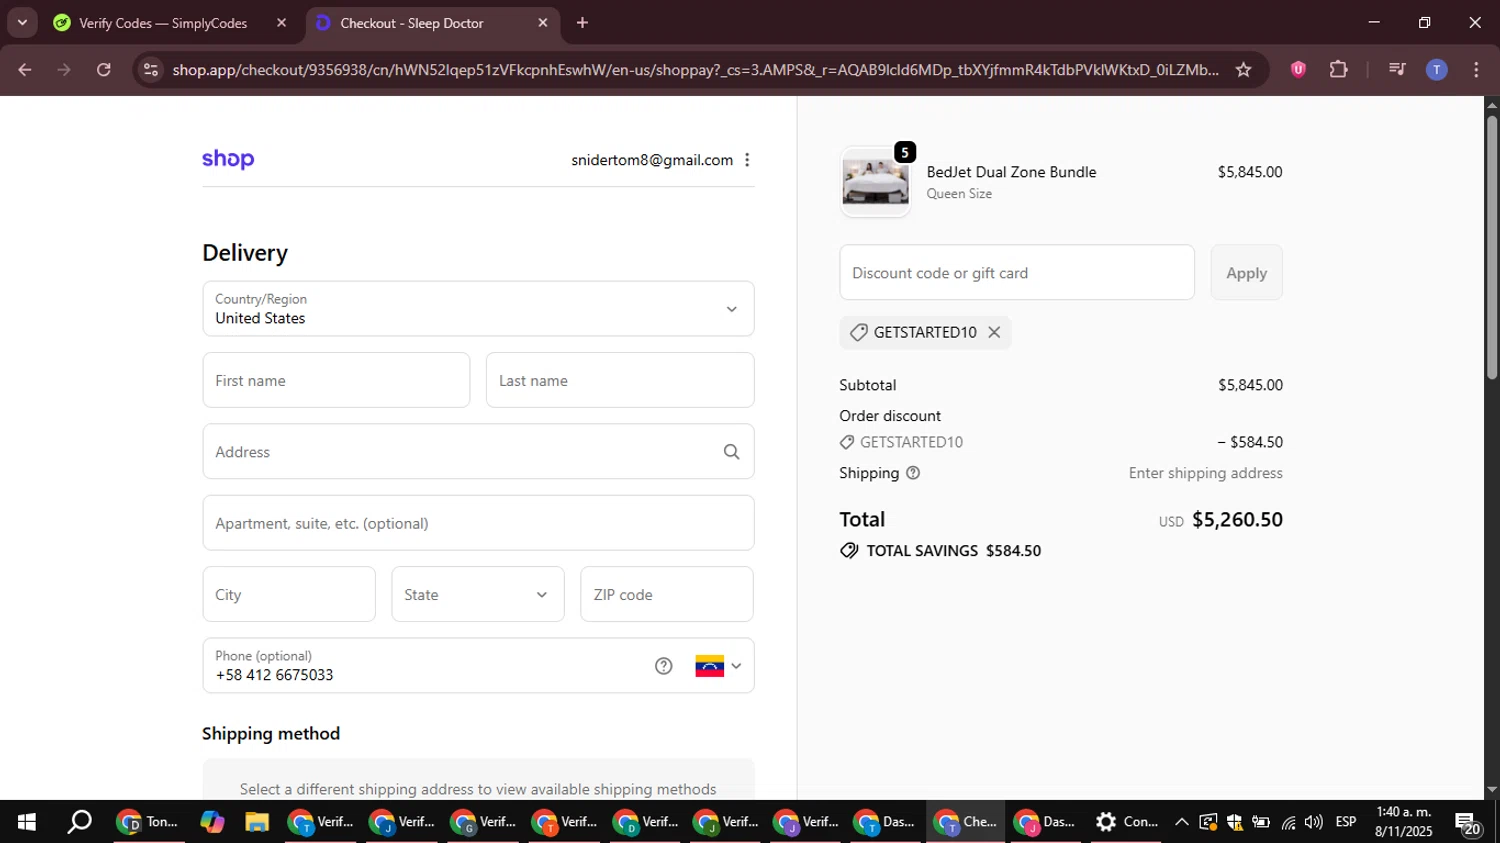Screen dimensions: 1500x843
Task: Show hidden system tray icons
Action: 1182,822
